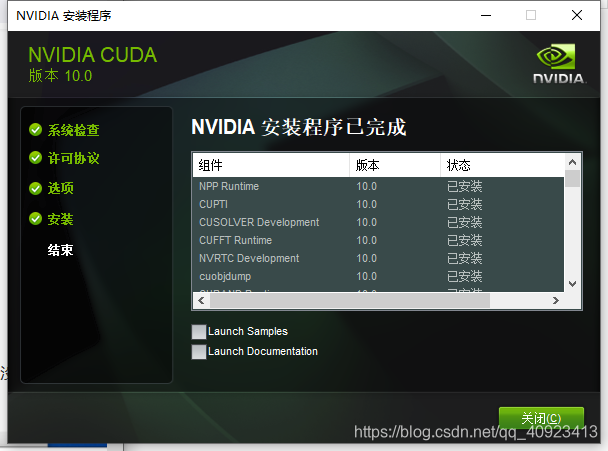Image resolution: width=608 pixels, height=451 pixels.
Task: Click the 版本 column header
Action: tap(395, 166)
